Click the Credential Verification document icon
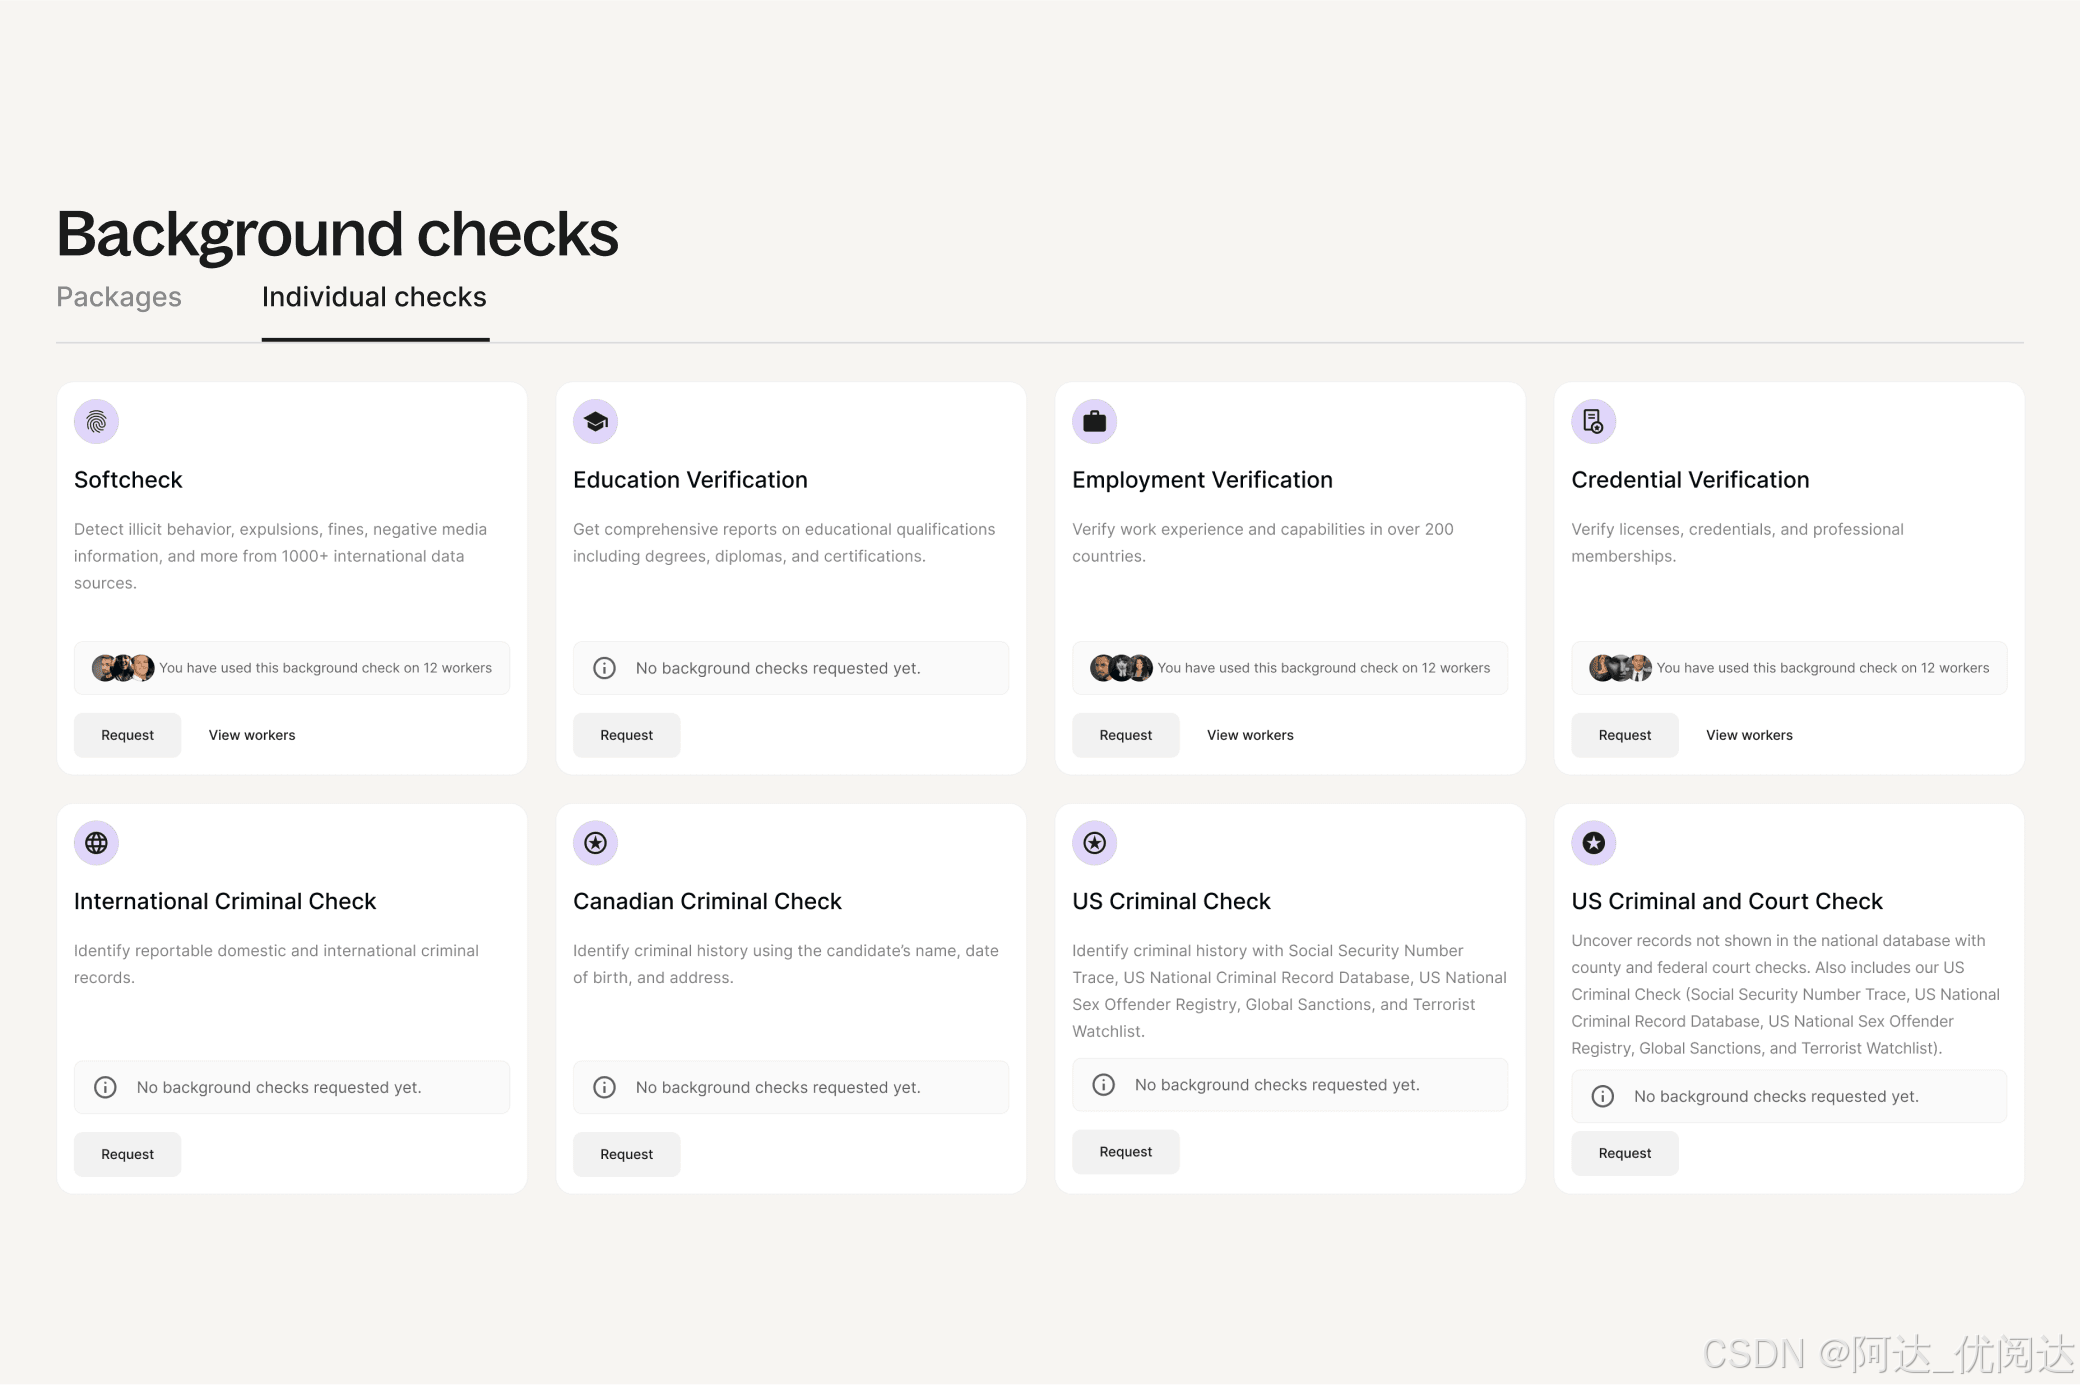Viewport: 2080px width, 1388px height. click(1593, 422)
